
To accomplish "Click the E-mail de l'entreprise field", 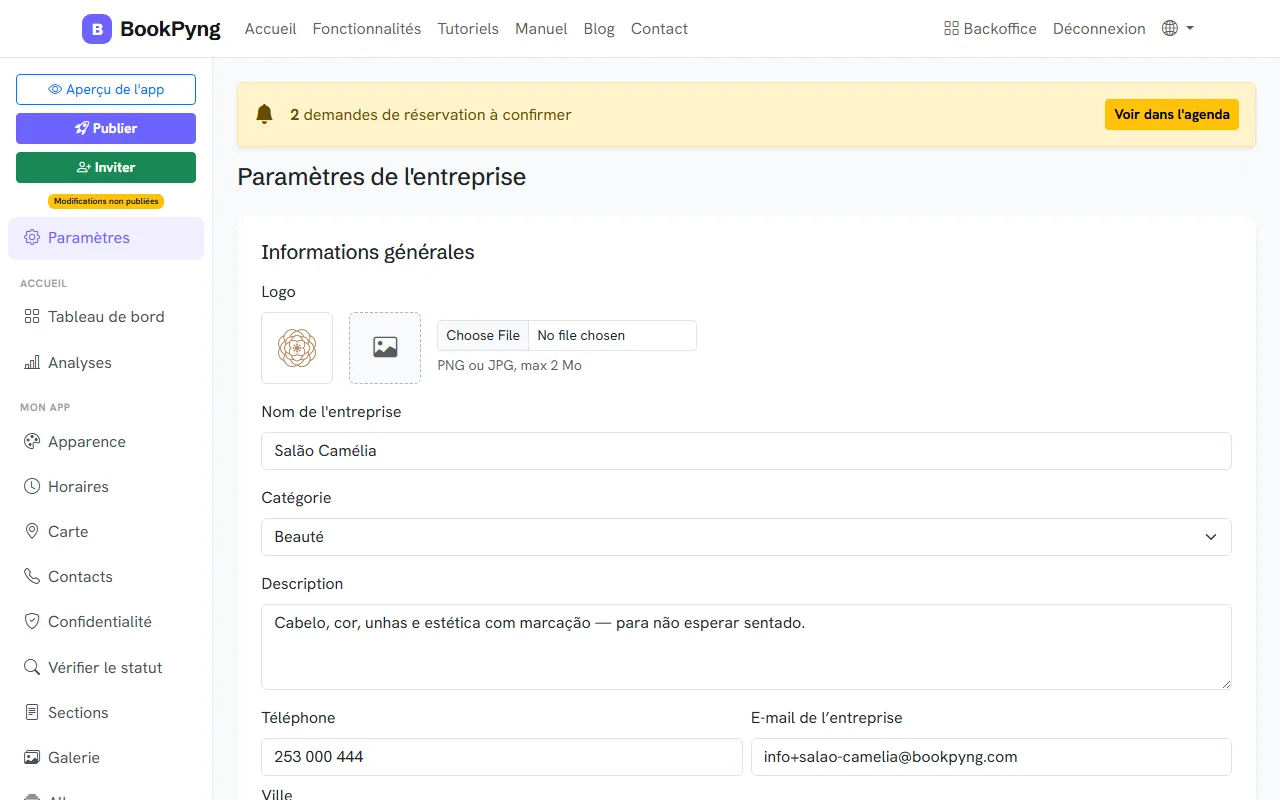I will (991, 757).
